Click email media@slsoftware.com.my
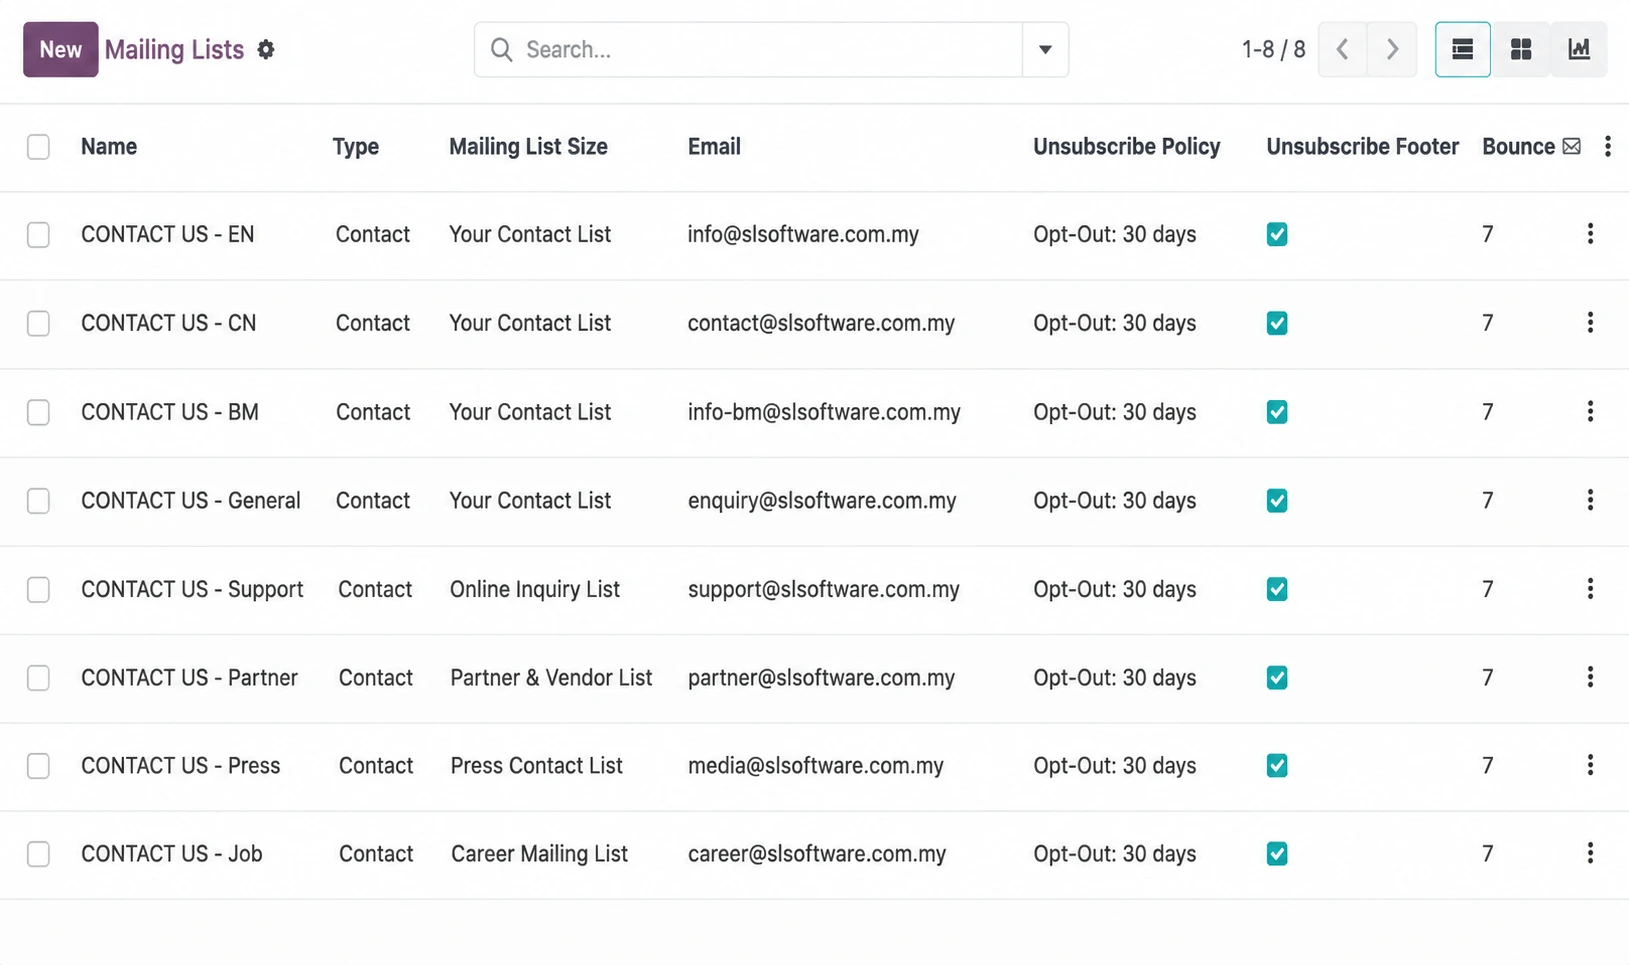 (x=816, y=765)
